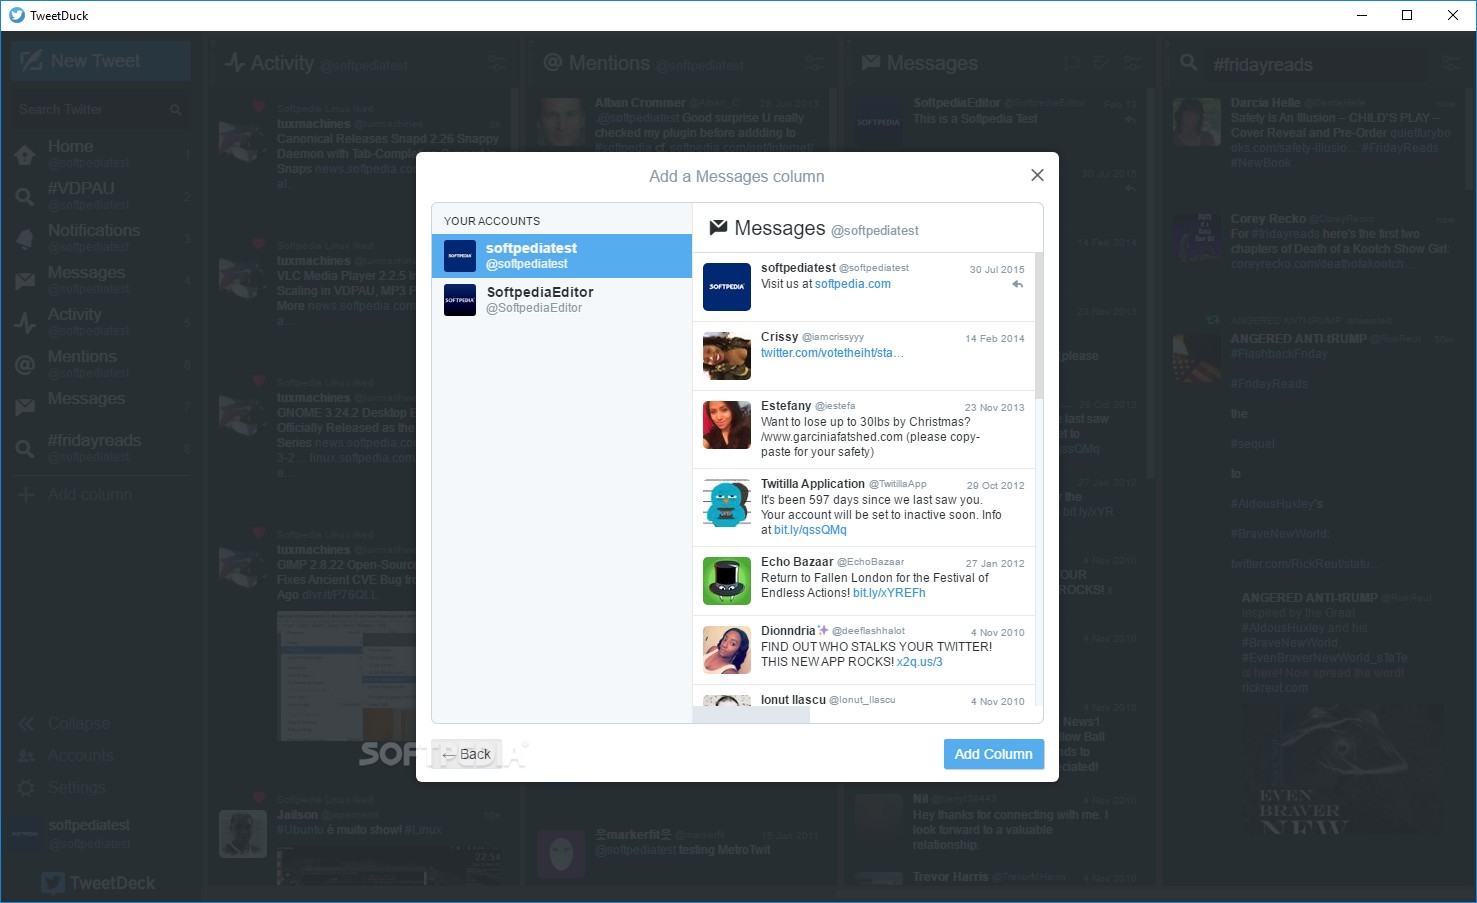Click the Home house icon
The height and width of the screenshot is (903, 1477).
tap(25, 155)
